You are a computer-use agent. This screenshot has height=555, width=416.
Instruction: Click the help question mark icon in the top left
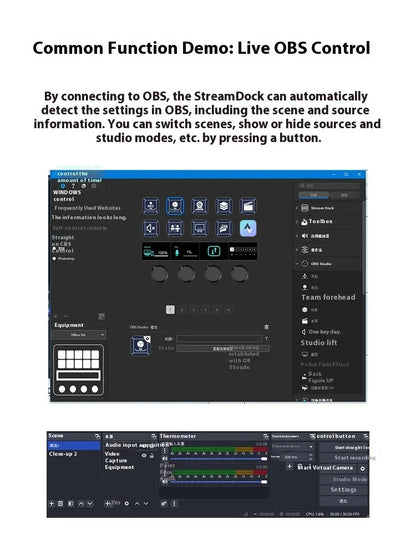point(73,185)
